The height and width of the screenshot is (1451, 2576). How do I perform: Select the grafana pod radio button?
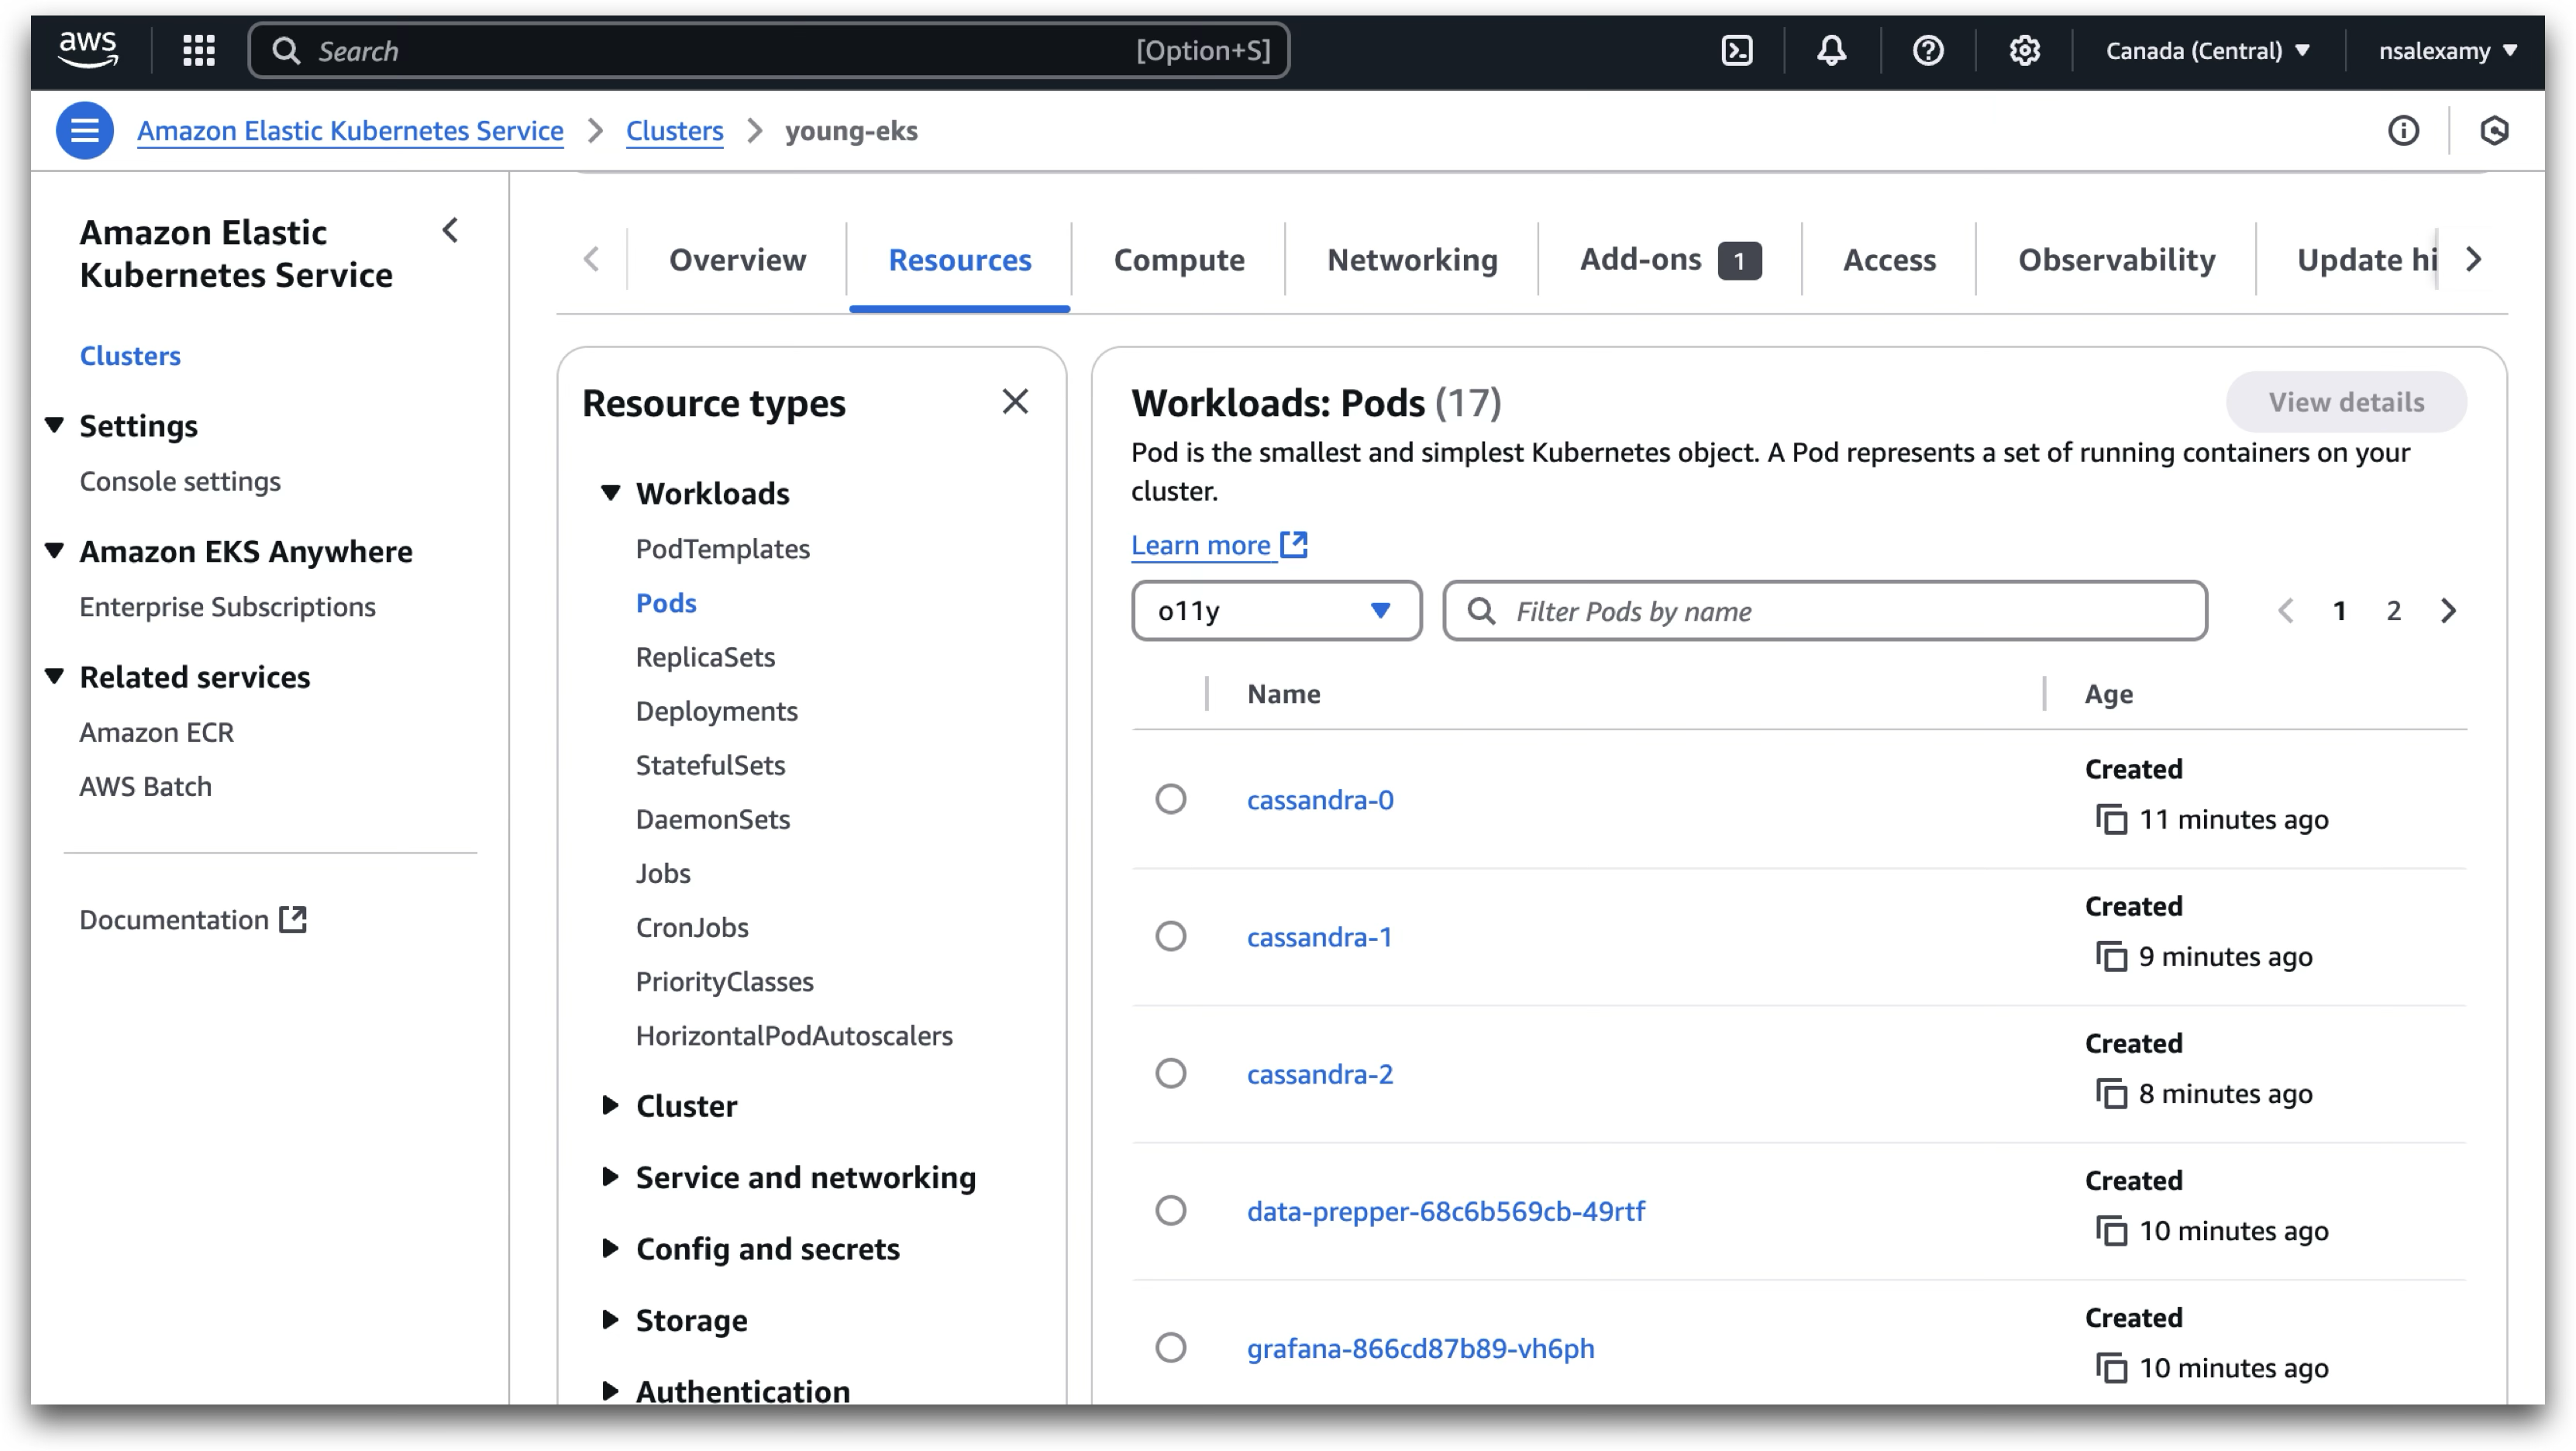point(1171,1347)
